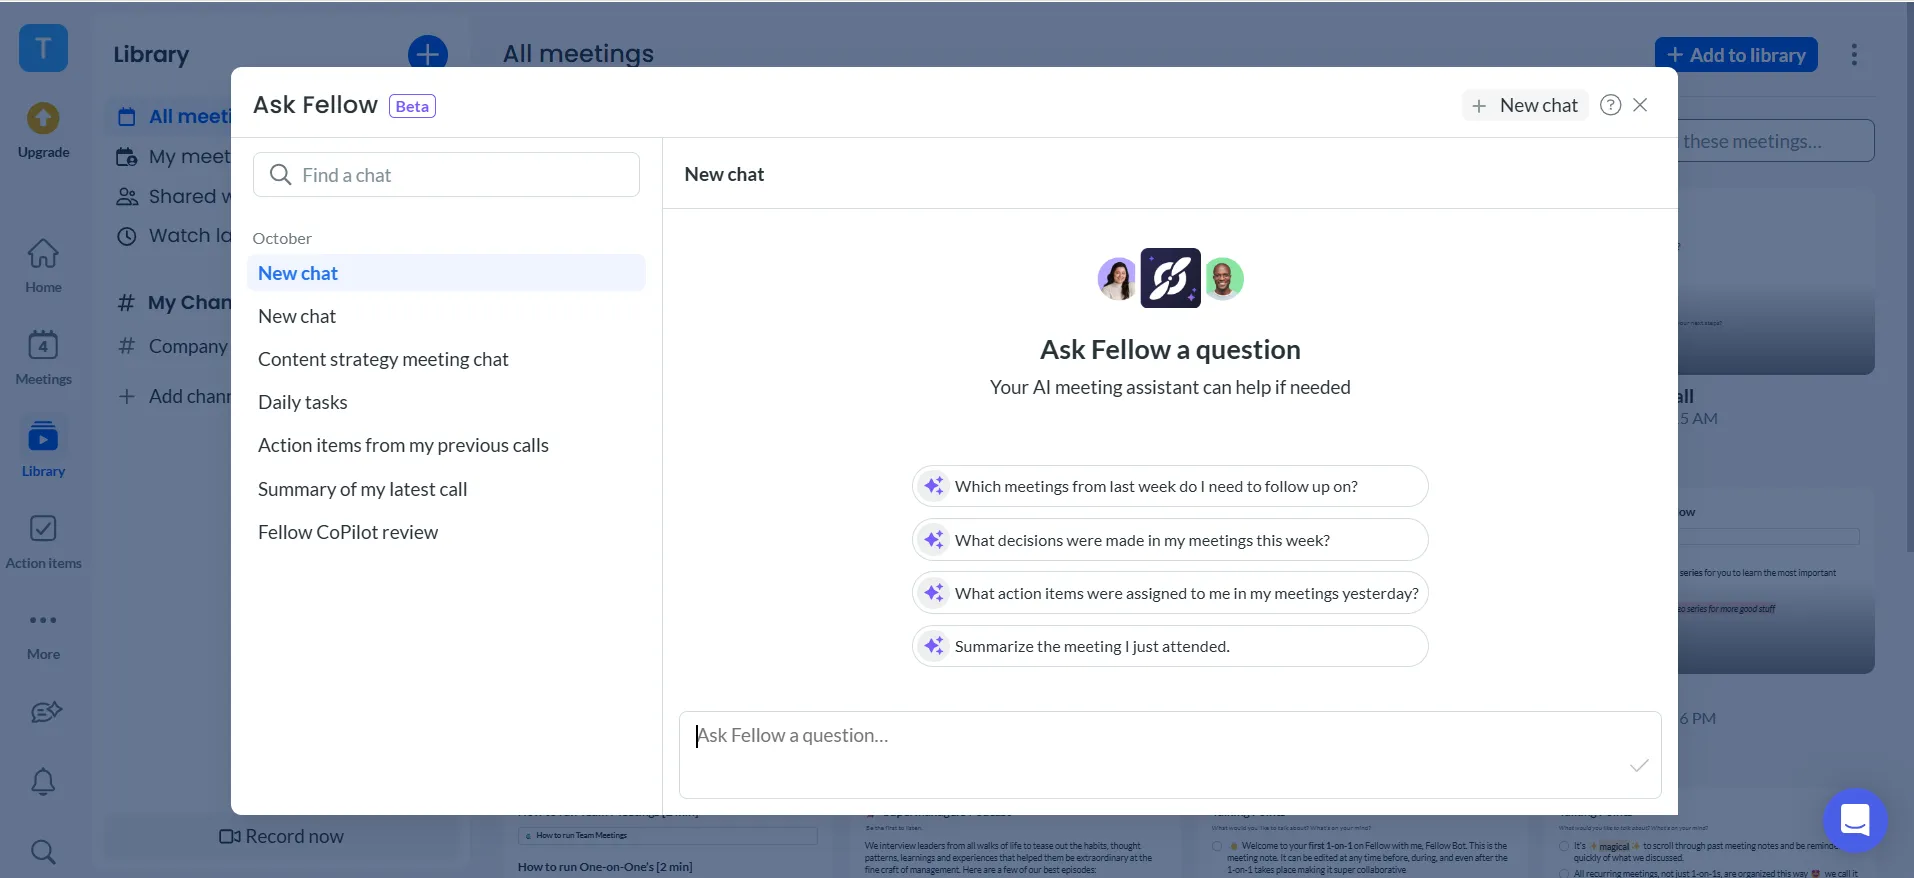
Task: Click the search these meetings field
Action: click(x=1776, y=141)
